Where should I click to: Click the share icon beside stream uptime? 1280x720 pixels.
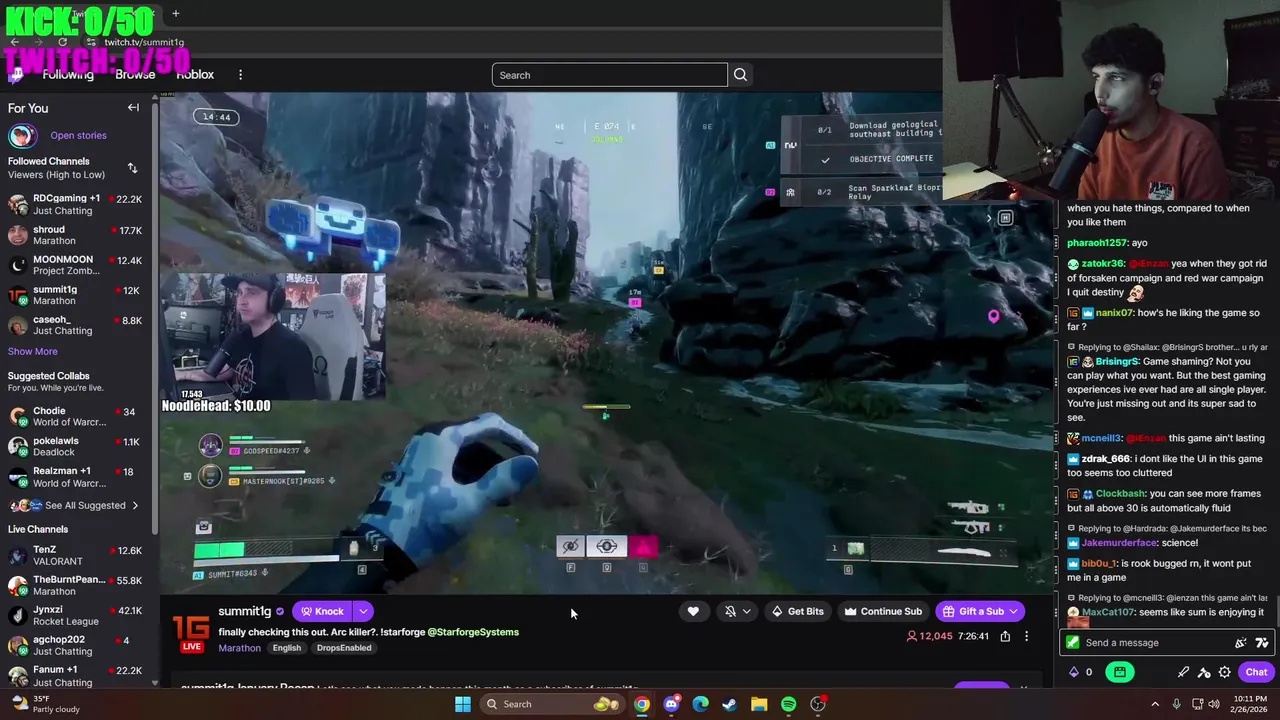[1005, 636]
